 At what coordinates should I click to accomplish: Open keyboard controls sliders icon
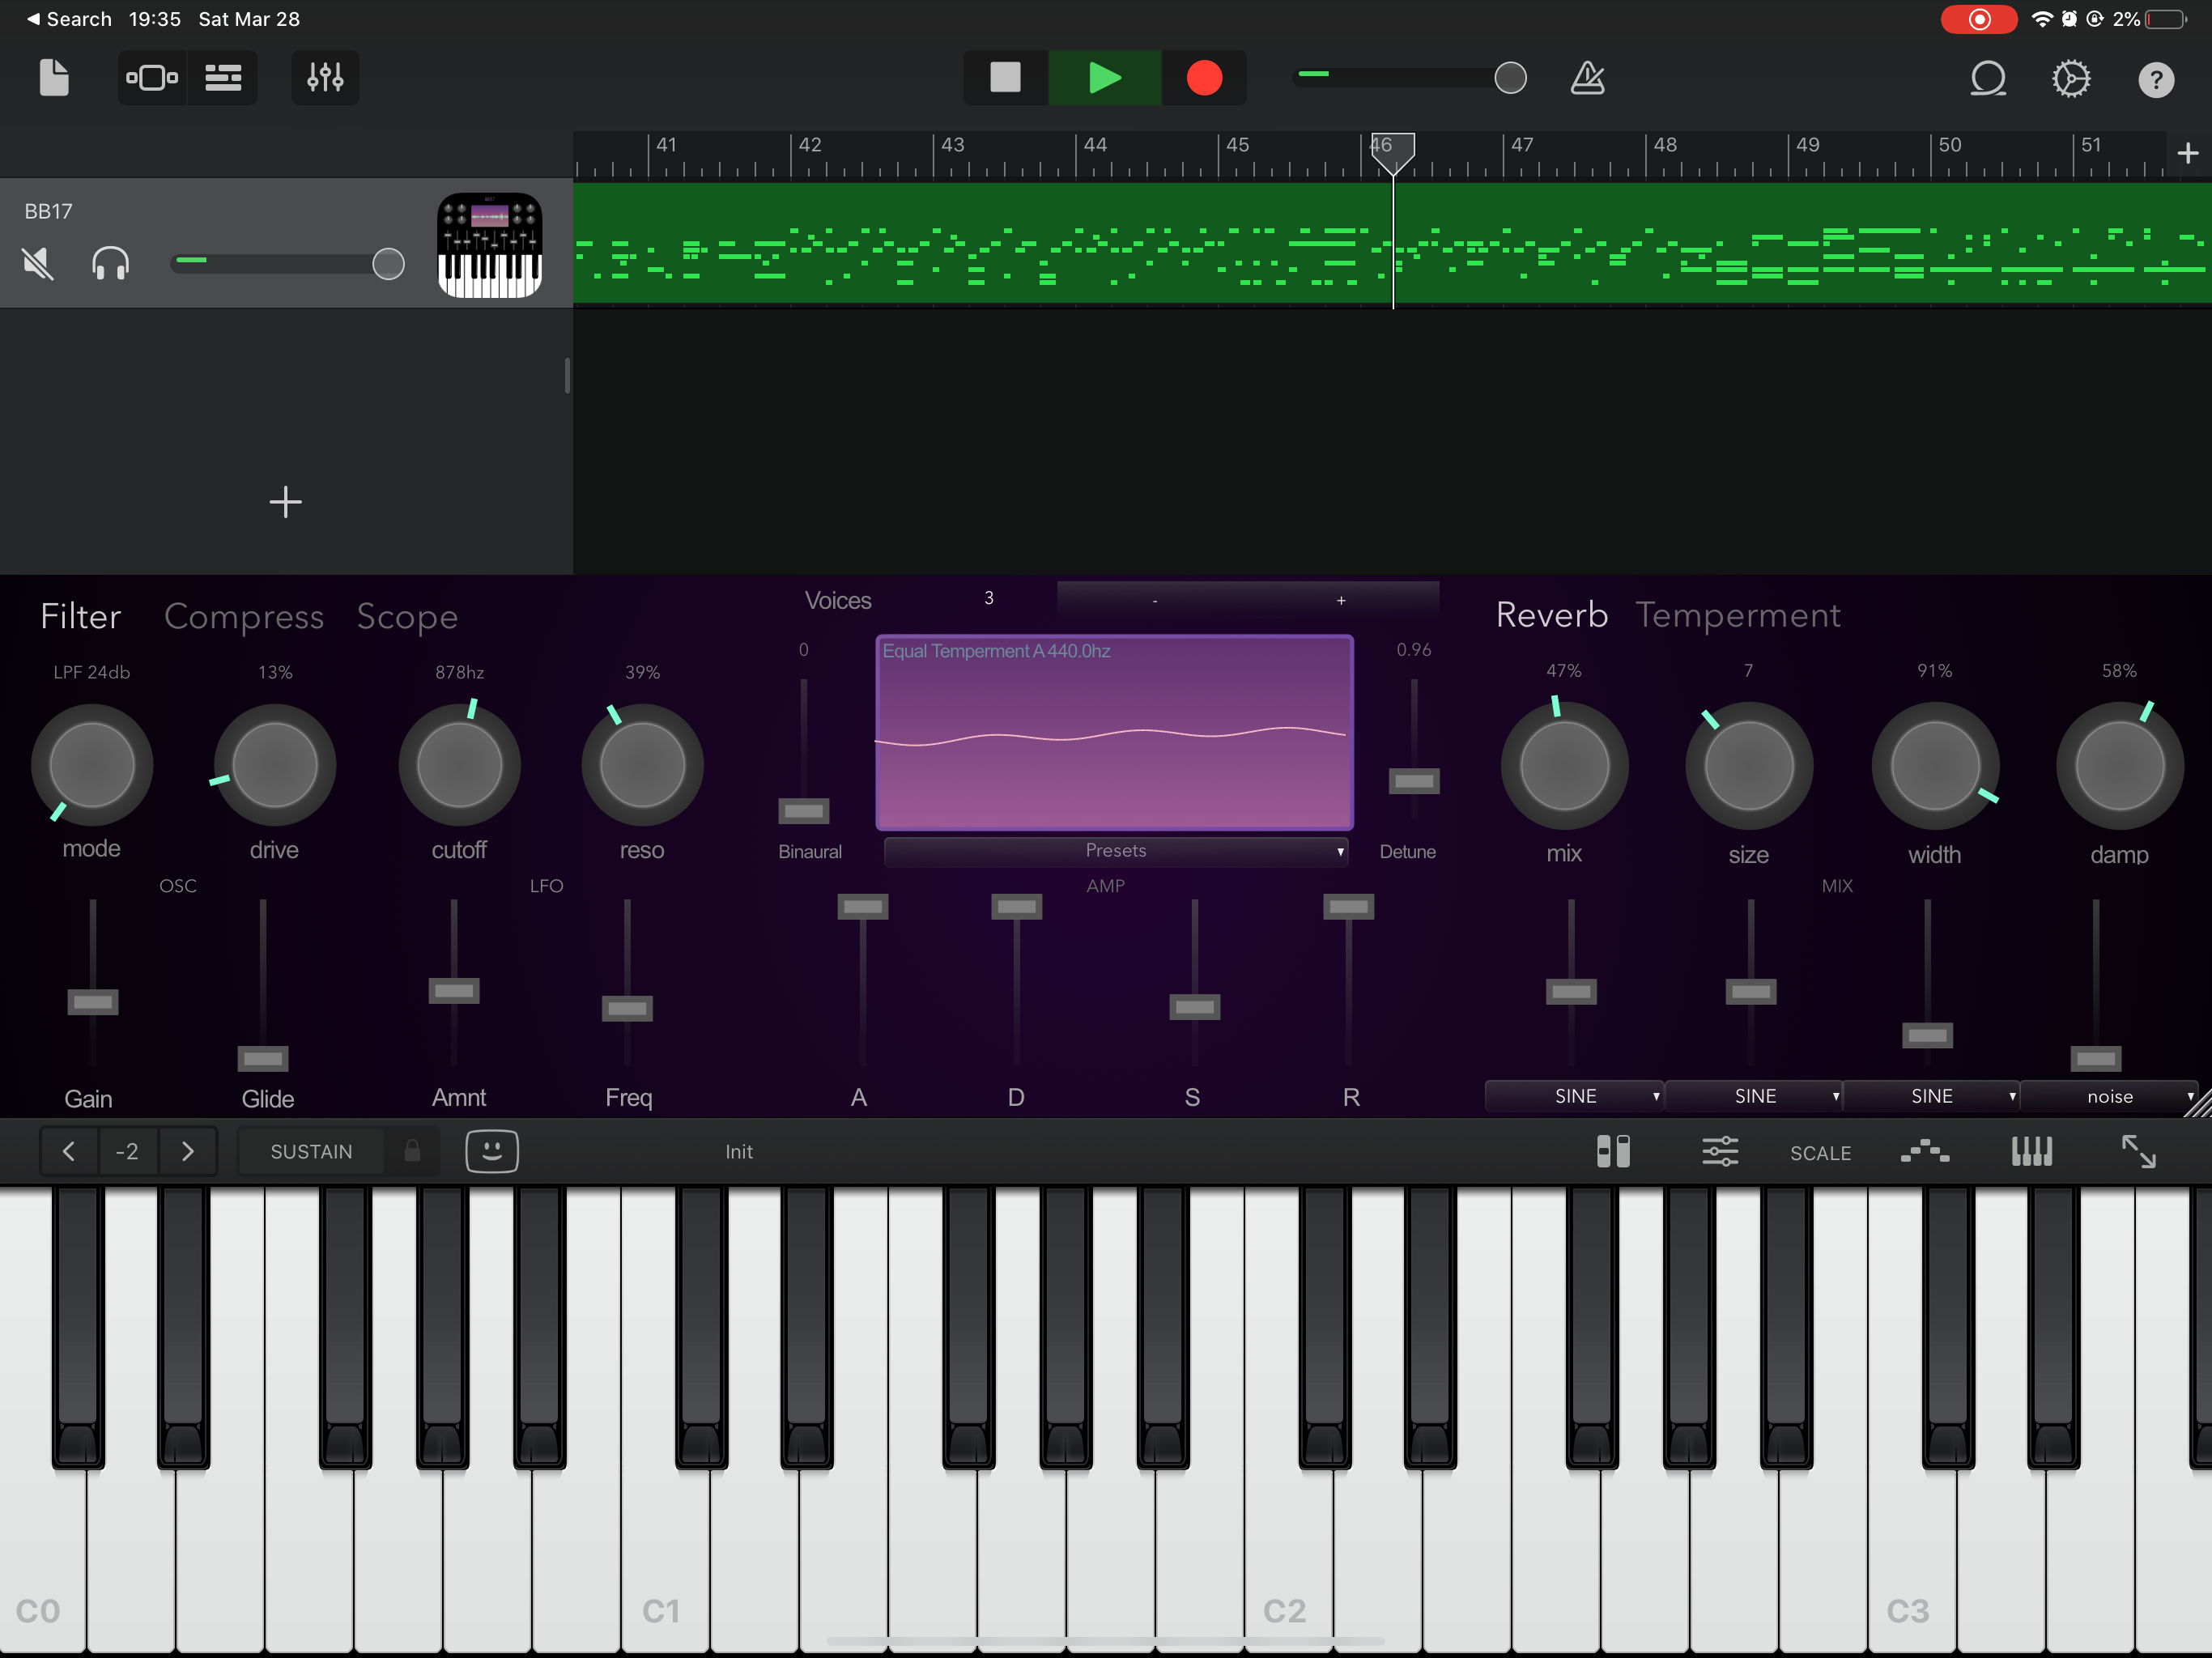[x=1720, y=1151]
